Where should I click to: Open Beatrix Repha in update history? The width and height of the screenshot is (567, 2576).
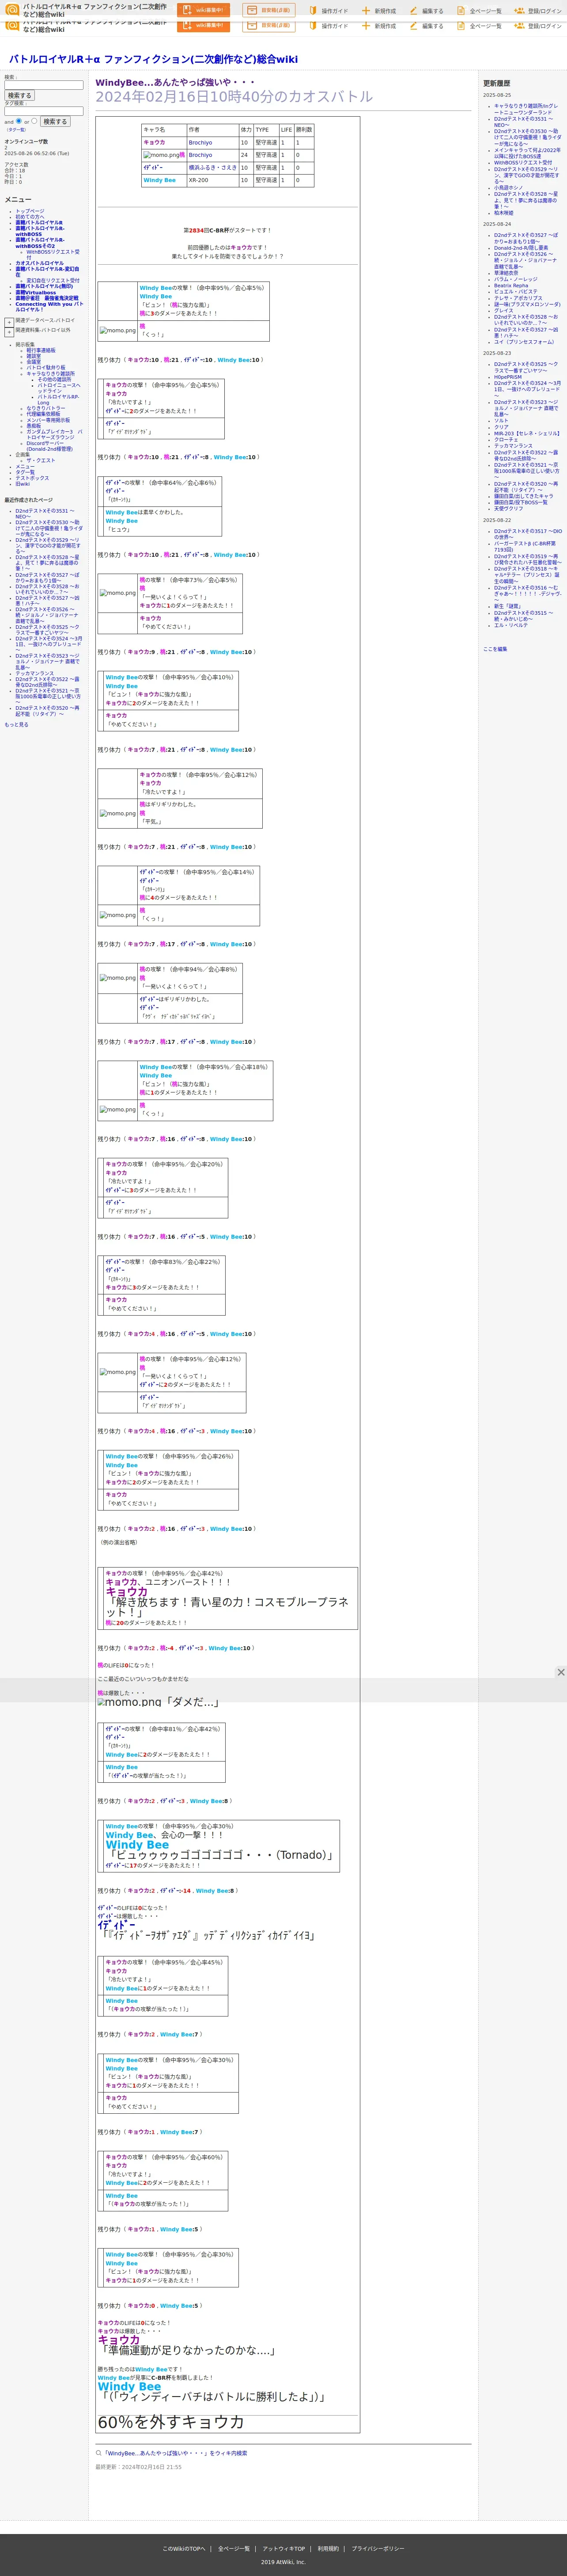pyautogui.click(x=511, y=285)
